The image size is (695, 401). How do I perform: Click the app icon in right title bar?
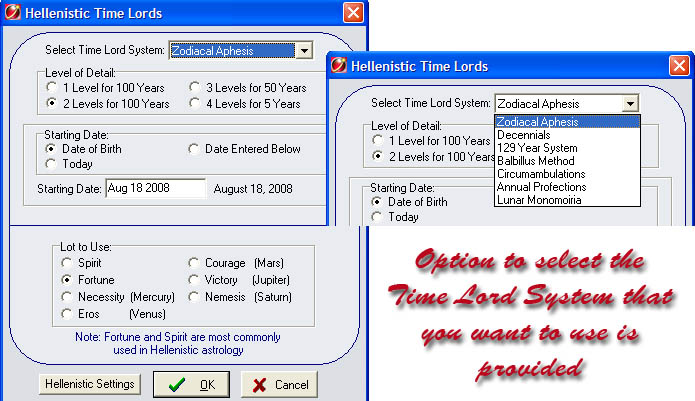[x=341, y=66]
